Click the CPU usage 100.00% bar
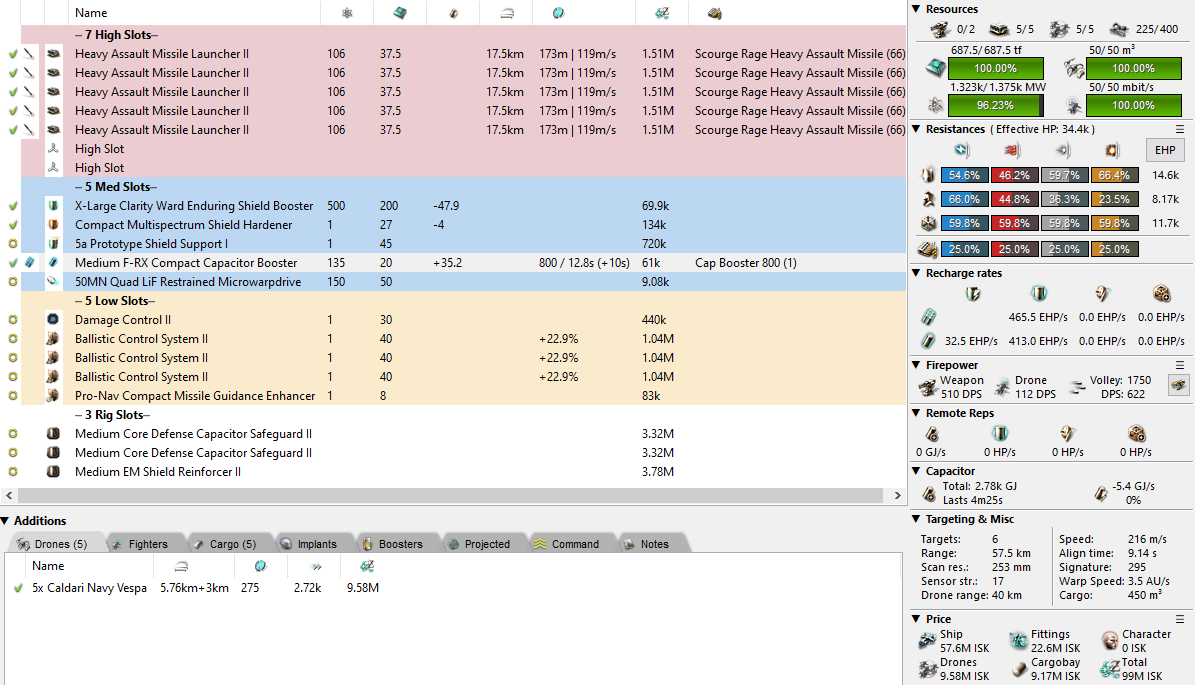1195x685 pixels. pyautogui.click(x=995, y=68)
